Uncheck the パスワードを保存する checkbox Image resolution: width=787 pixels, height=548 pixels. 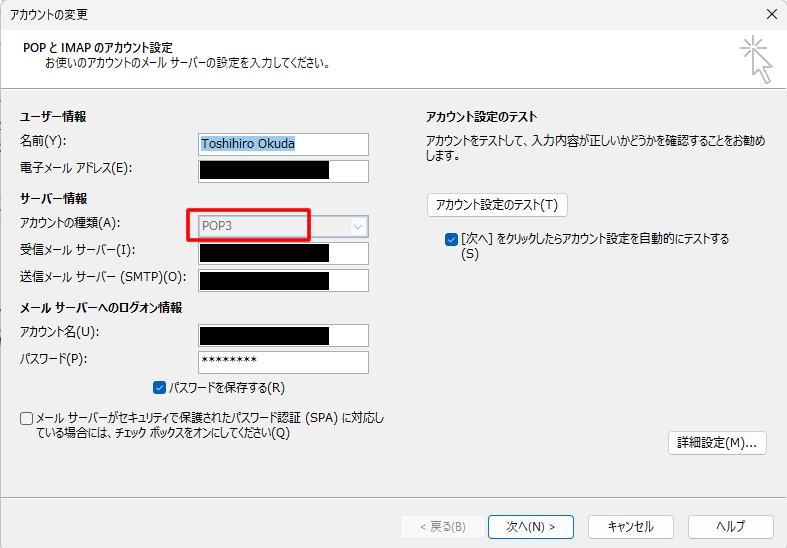tap(160, 388)
